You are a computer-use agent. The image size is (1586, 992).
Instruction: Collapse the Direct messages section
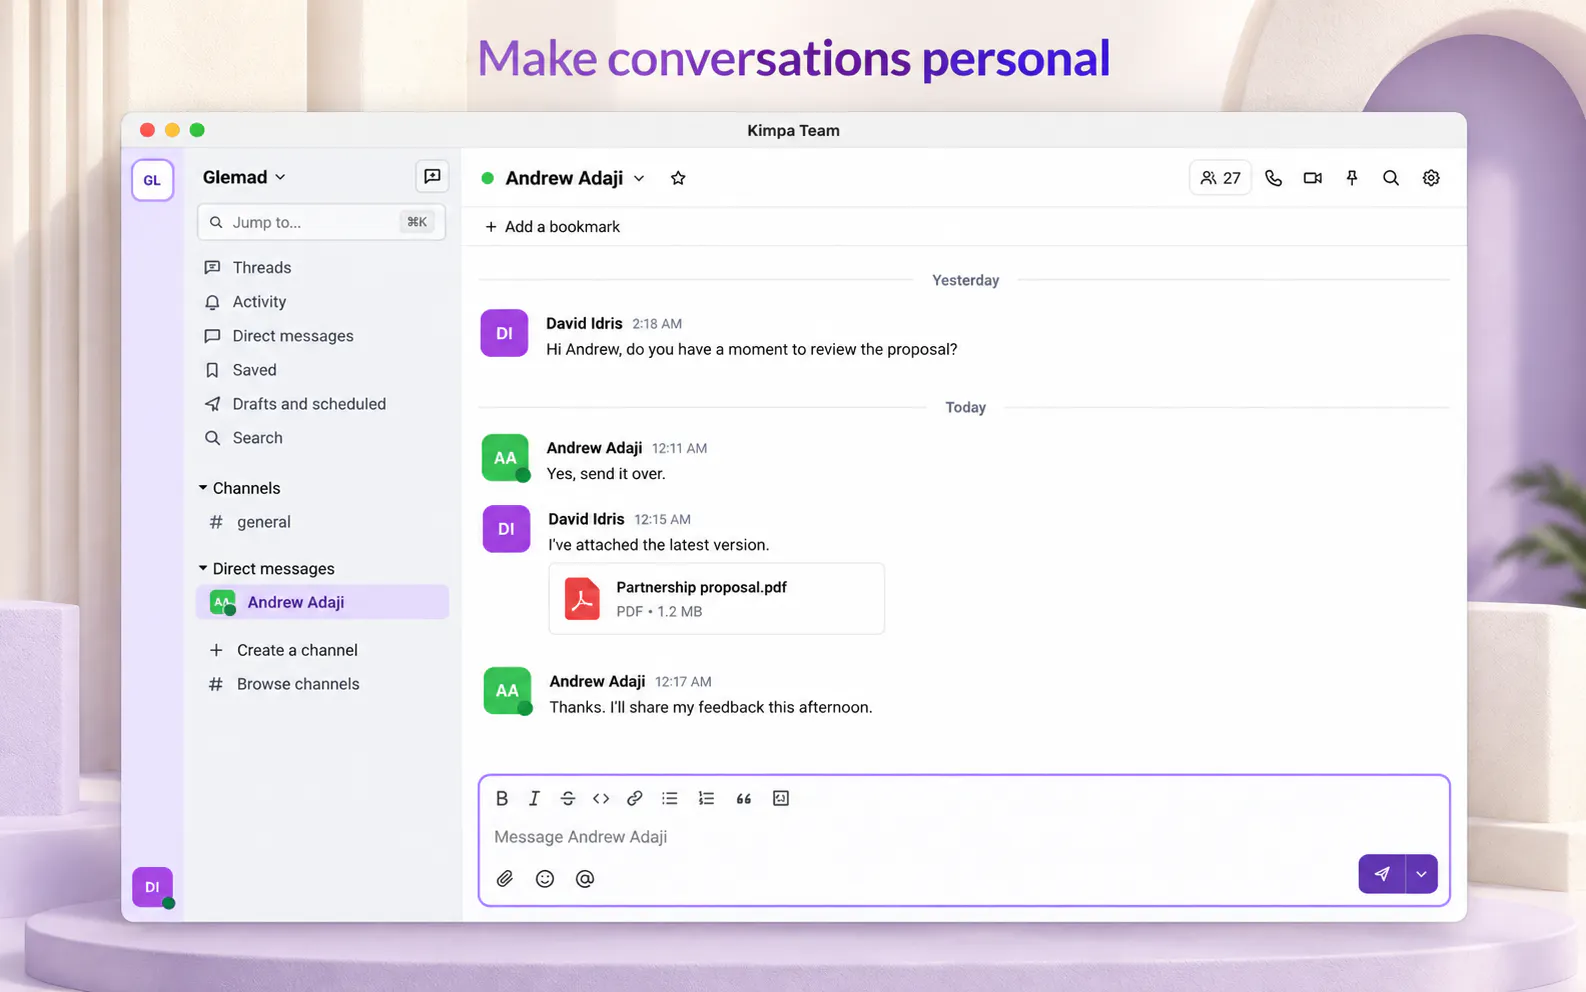tap(203, 568)
